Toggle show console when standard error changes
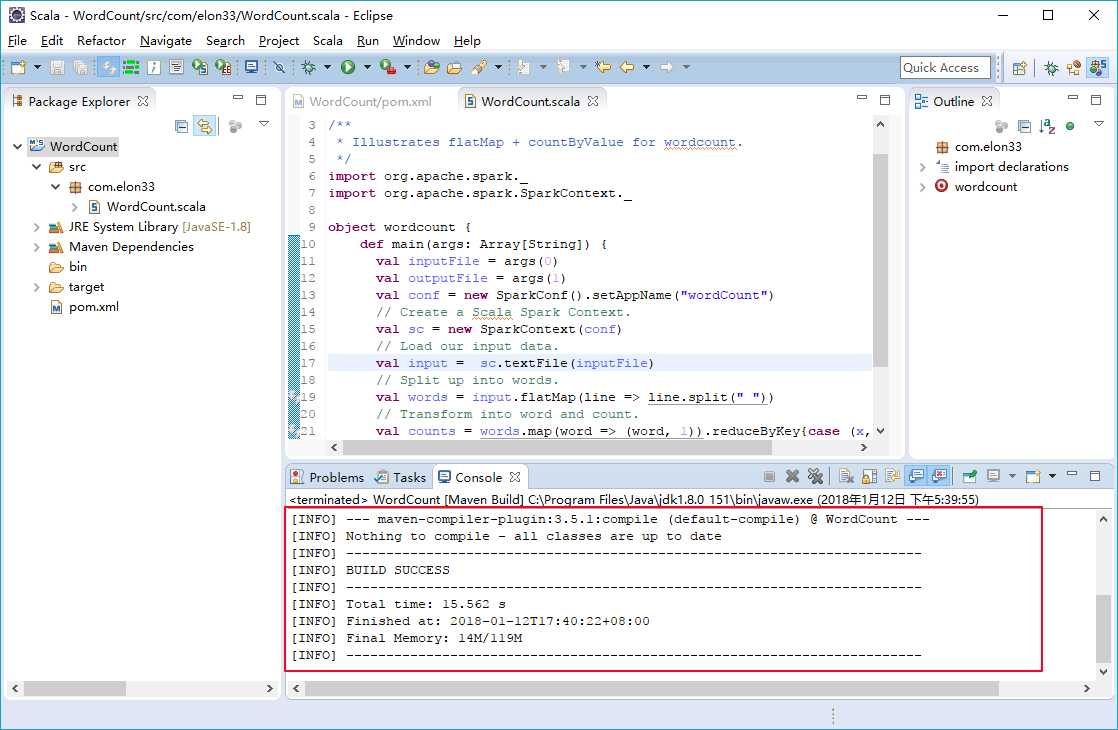 pyautogui.click(x=940, y=475)
